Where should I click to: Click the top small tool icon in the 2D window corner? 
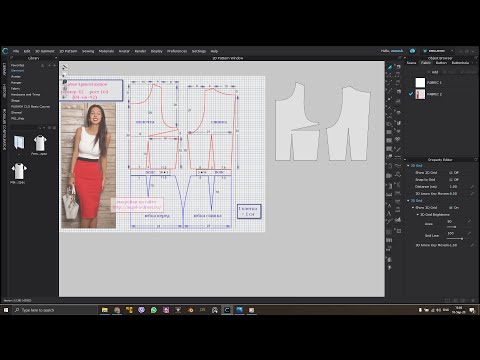coord(65,67)
